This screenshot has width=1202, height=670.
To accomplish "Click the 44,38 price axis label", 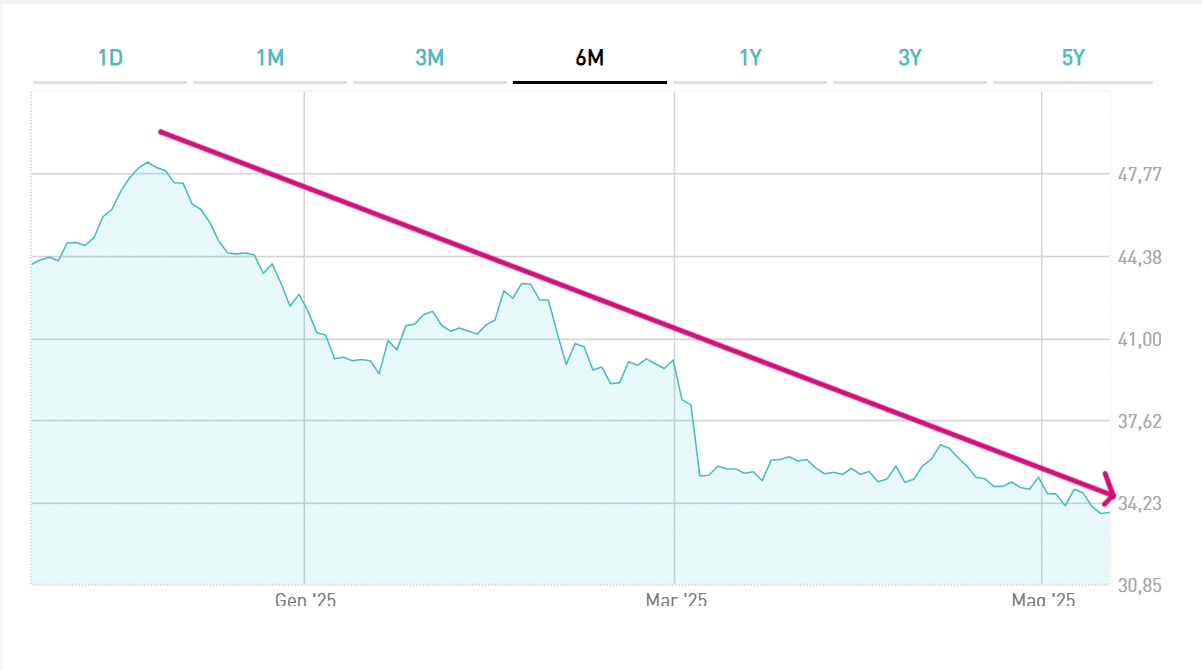I will coord(1139,258).
